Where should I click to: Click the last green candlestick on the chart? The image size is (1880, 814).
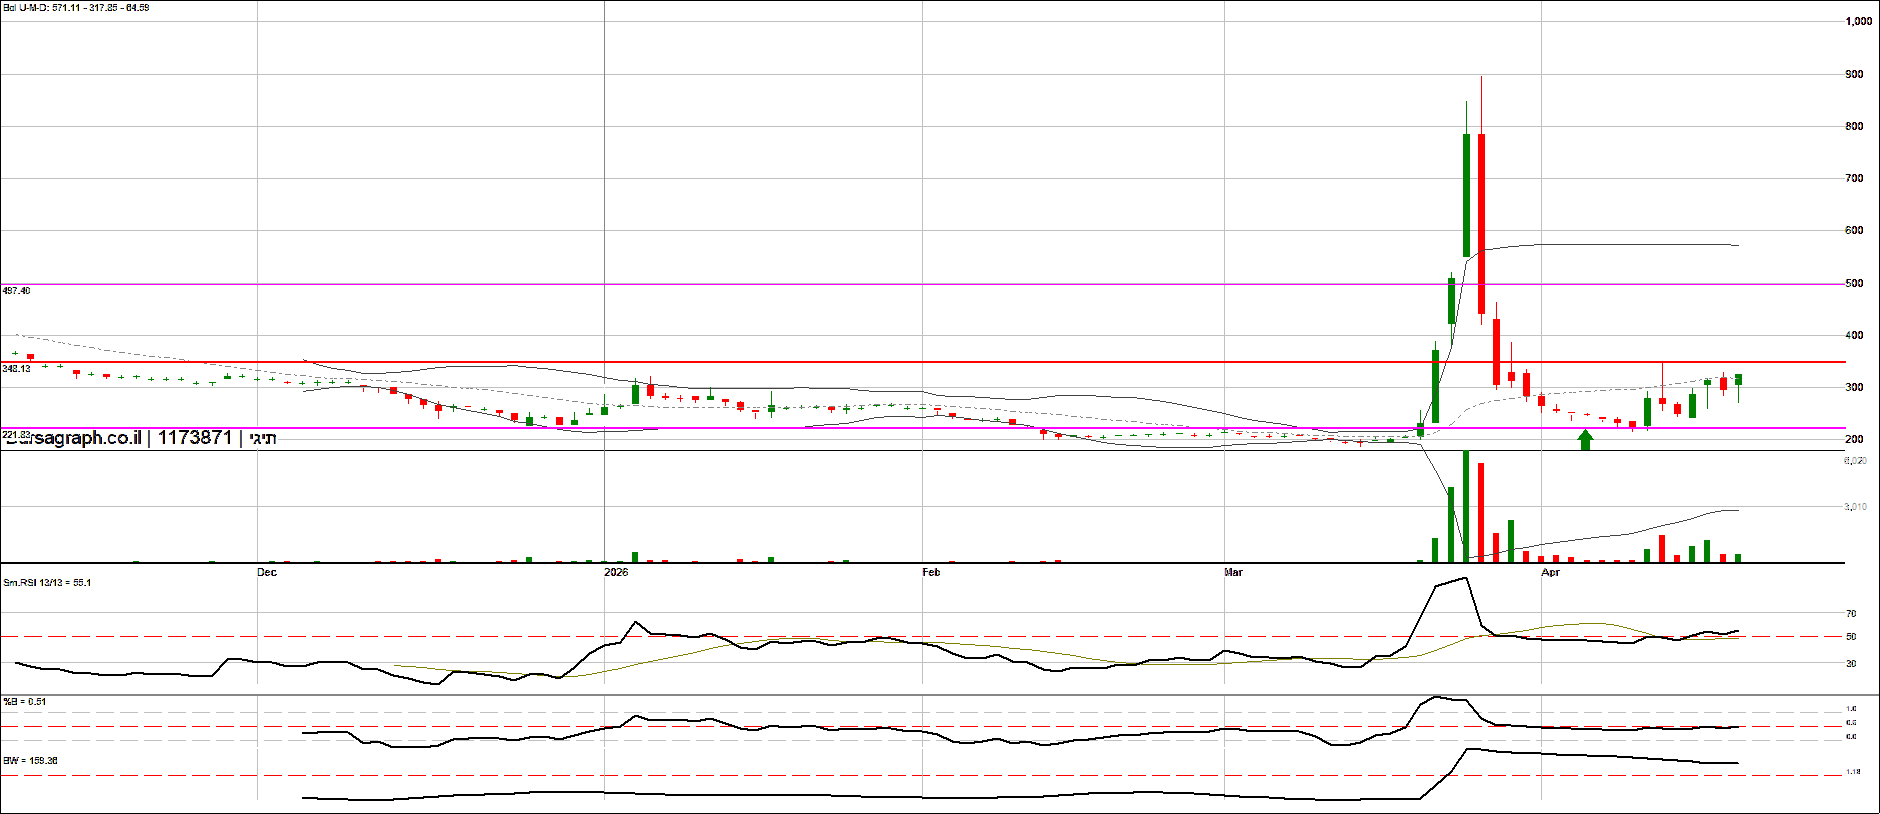1739,379
